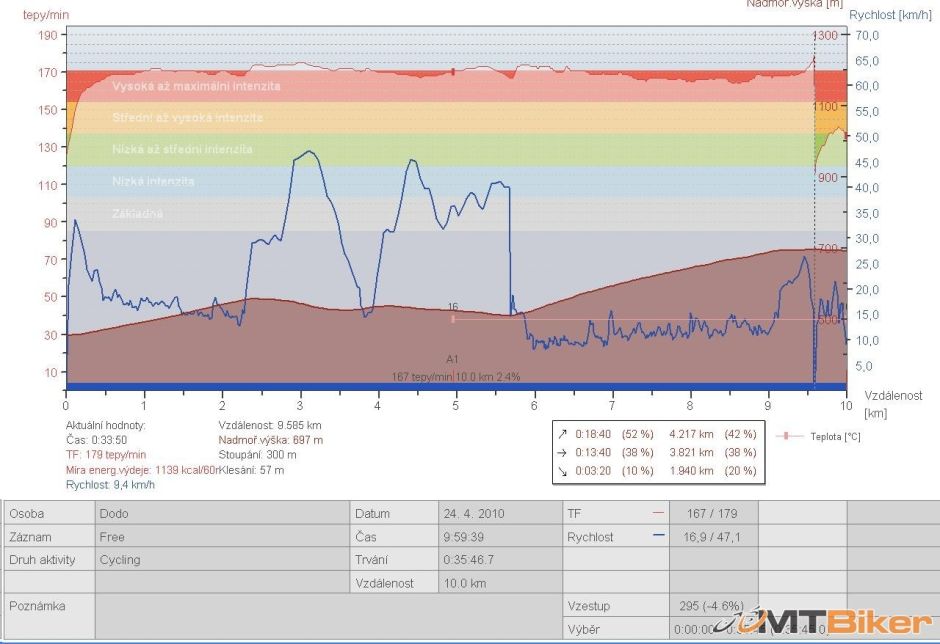Select the 'Vysoká až maximální intenzita' zone
940x644 pixels.
pyautogui.click(x=196, y=86)
